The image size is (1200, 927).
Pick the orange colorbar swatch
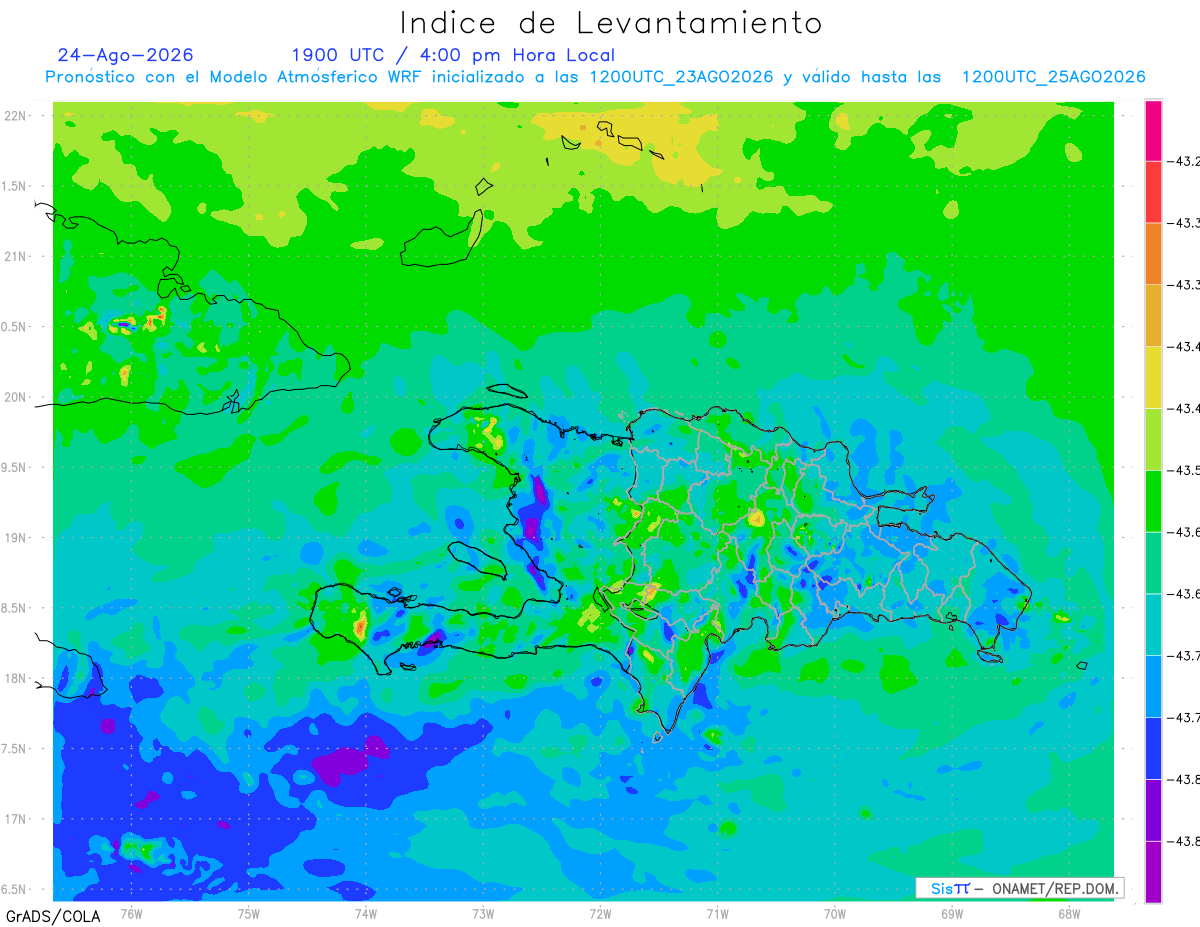click(1153, 254)
